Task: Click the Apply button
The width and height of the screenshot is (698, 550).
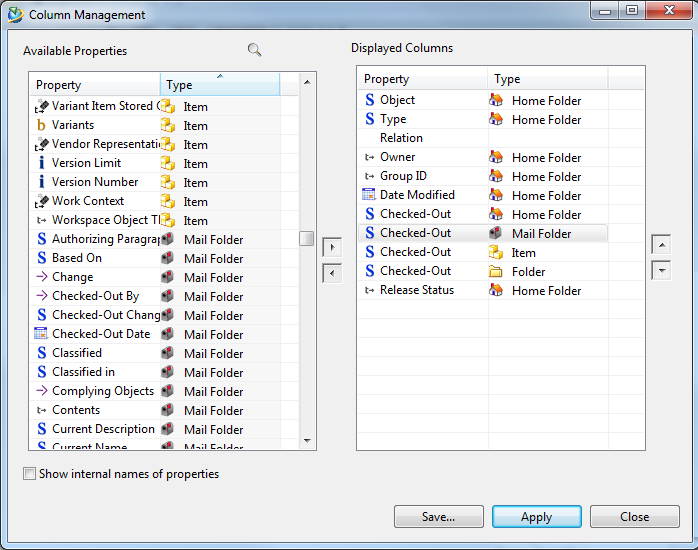Action: click(536, 517)
